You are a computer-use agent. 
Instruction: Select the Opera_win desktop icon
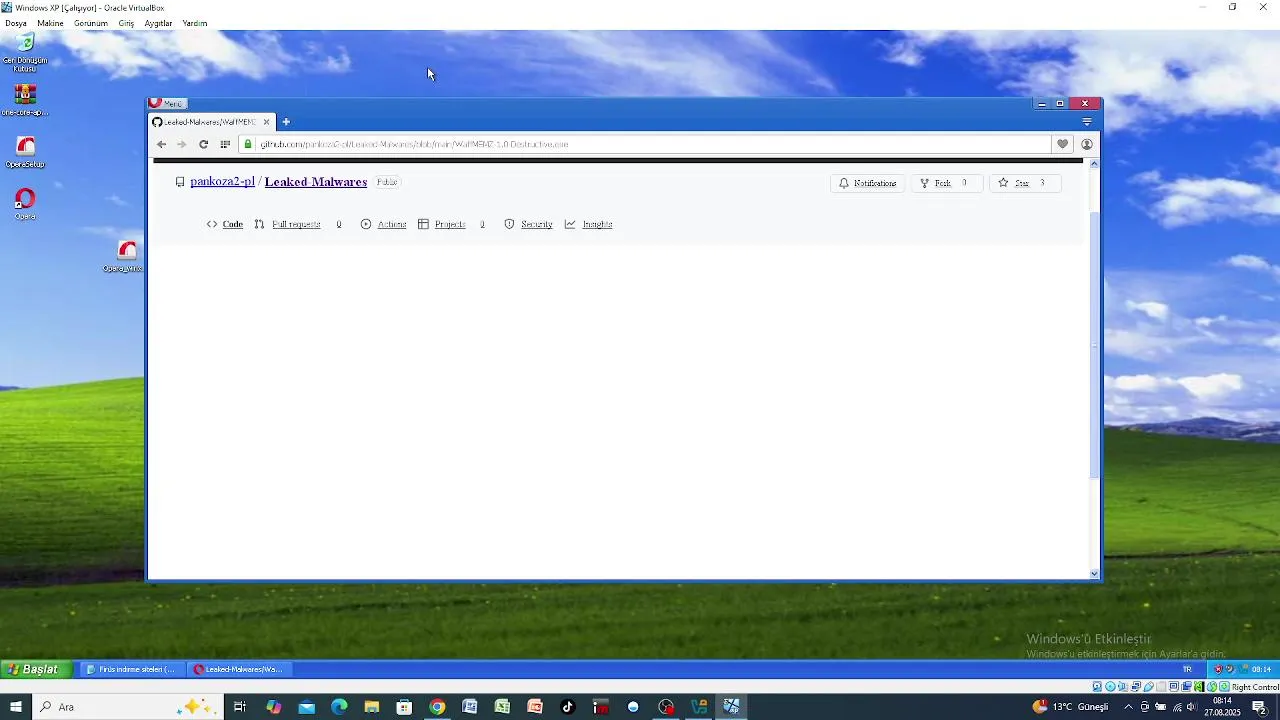(x=125, y=256)
